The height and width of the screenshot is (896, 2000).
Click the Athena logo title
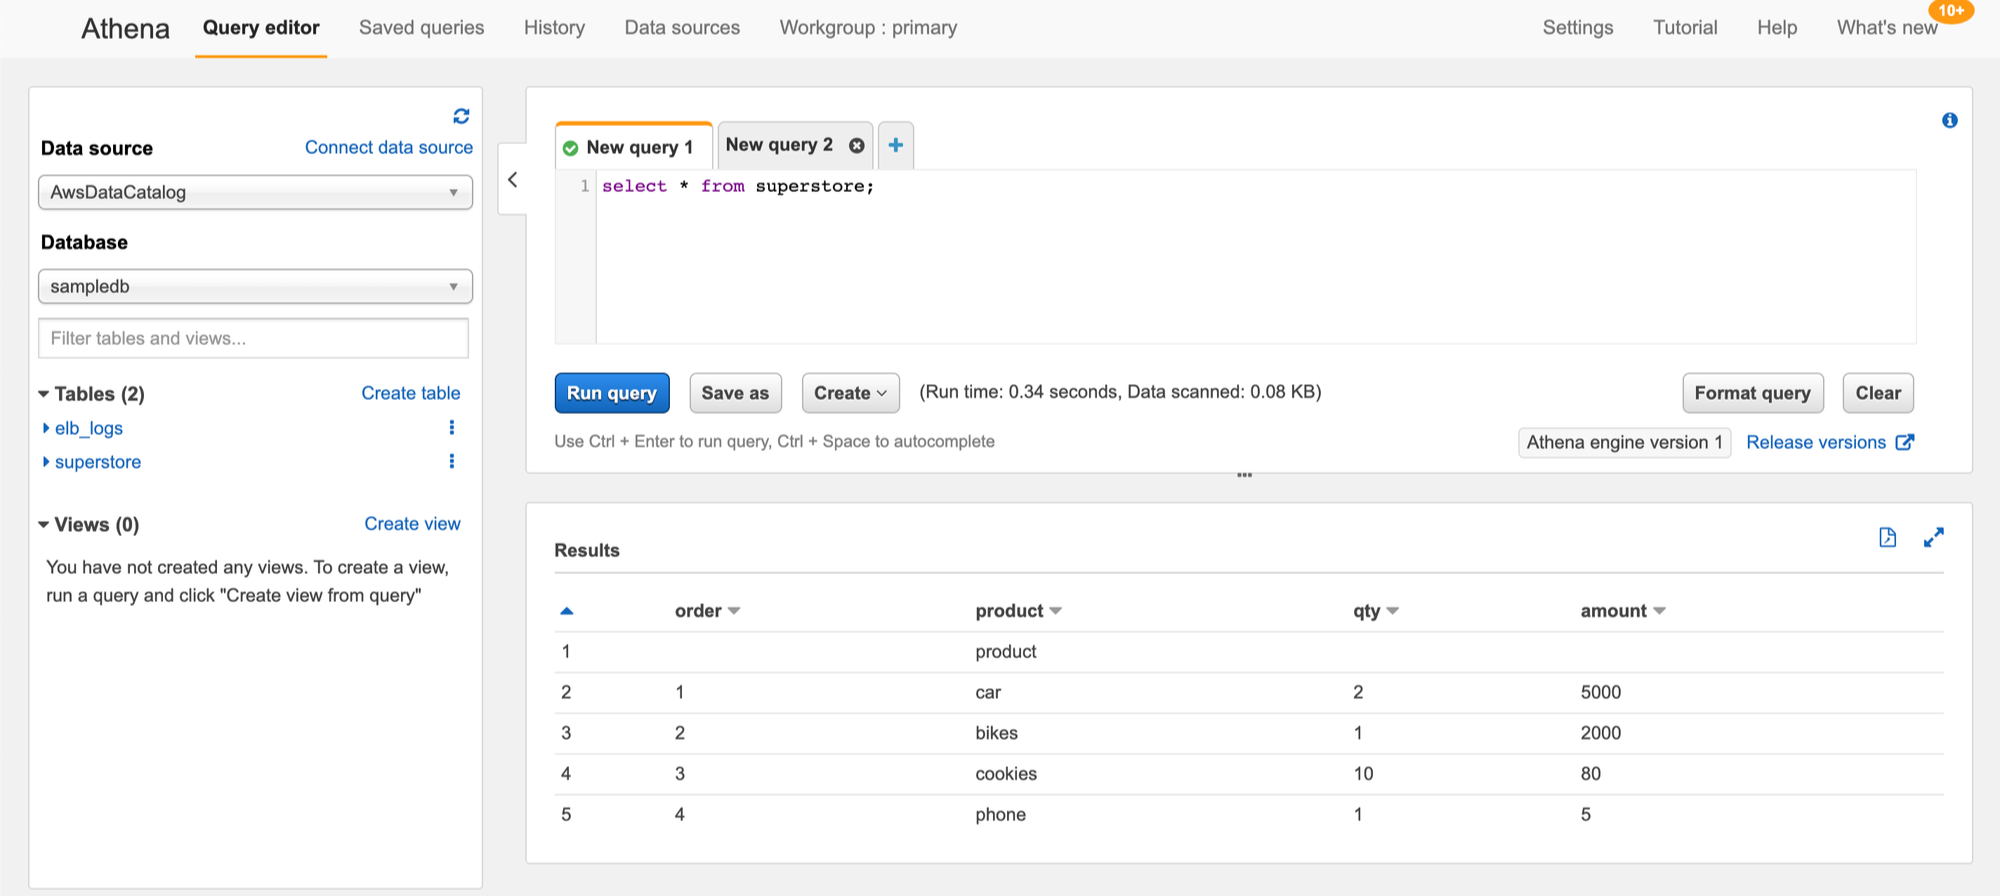[x=125, y=28]
